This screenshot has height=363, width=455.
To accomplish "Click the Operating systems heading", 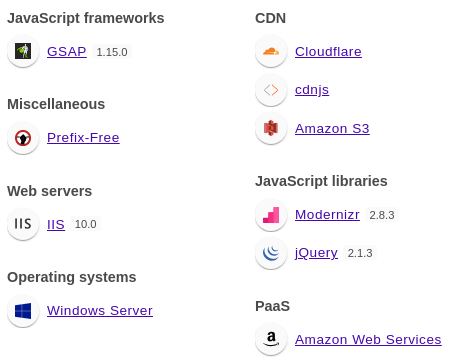I will (72, 277).
